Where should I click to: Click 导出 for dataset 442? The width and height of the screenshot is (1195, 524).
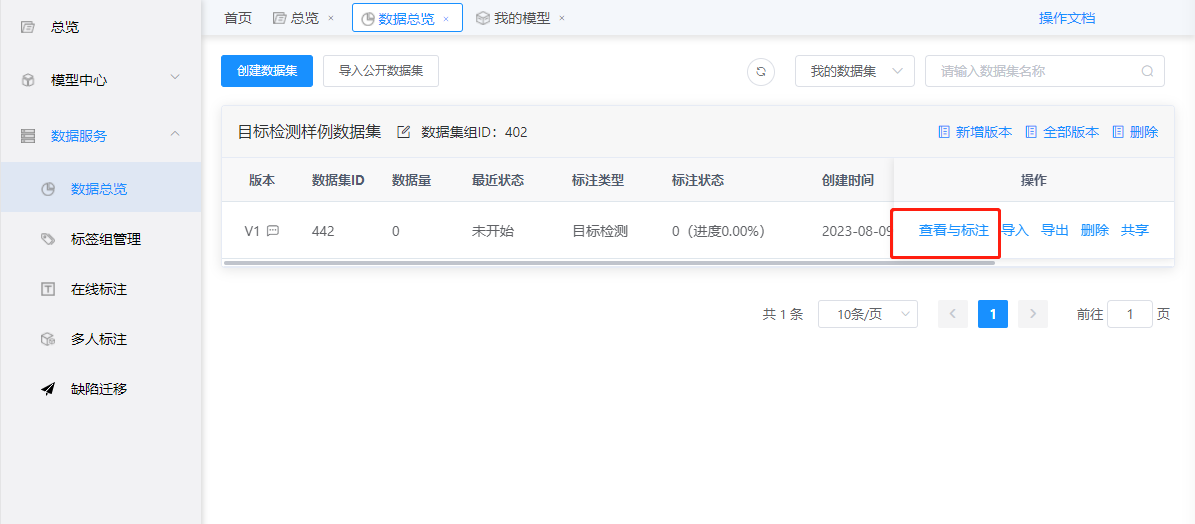[x=1055, y=230]
